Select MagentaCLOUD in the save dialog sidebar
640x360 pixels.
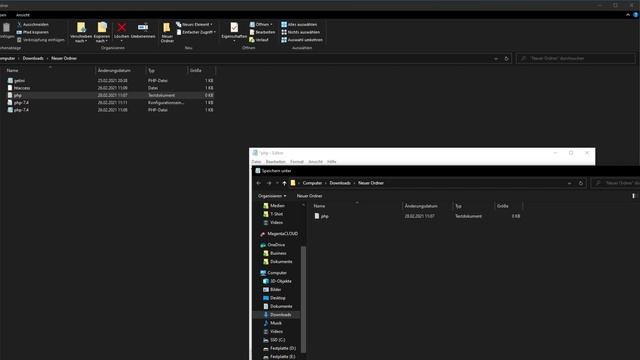click(282, 234)
